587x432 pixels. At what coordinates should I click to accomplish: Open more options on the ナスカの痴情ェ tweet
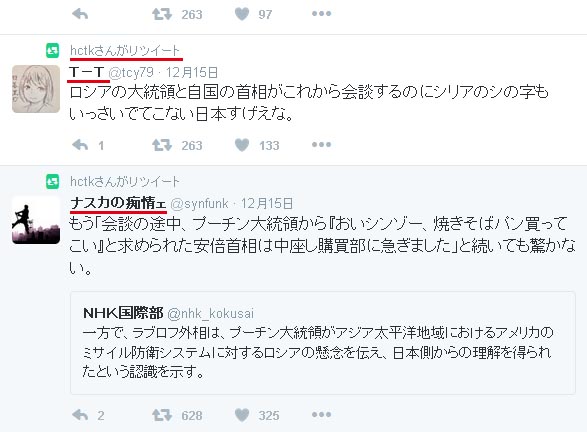(x=321, y=414)
